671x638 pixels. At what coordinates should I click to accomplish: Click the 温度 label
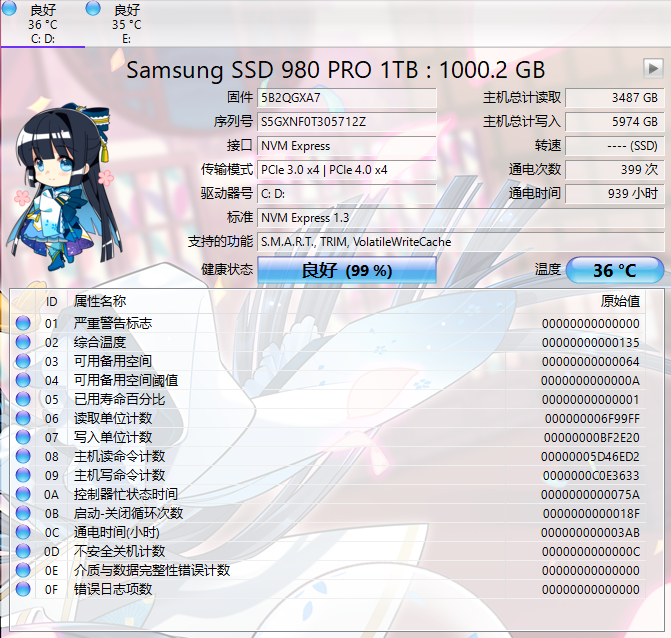point(548,270)
